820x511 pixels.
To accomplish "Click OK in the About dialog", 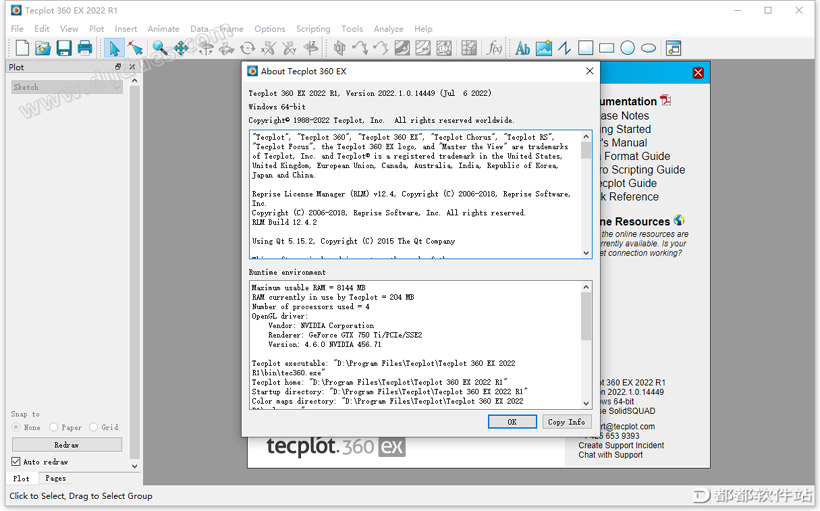I will pyautogui.click(x=512, y=422).
